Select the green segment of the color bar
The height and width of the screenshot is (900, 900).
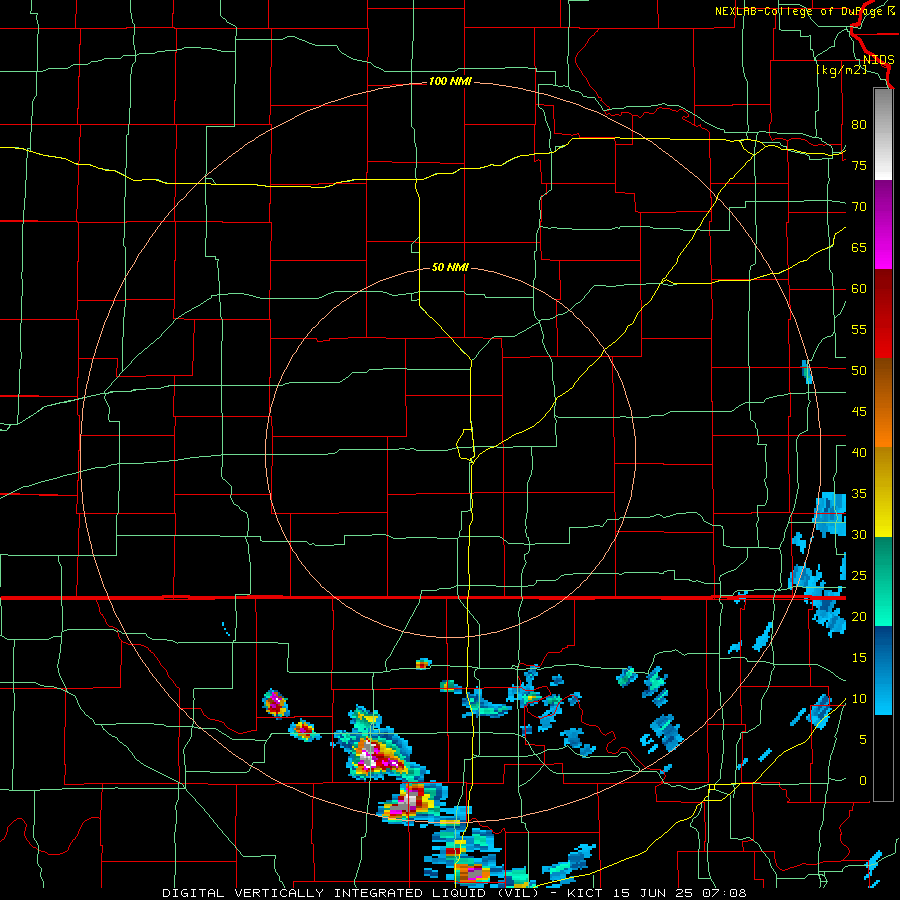coord(883,581)
